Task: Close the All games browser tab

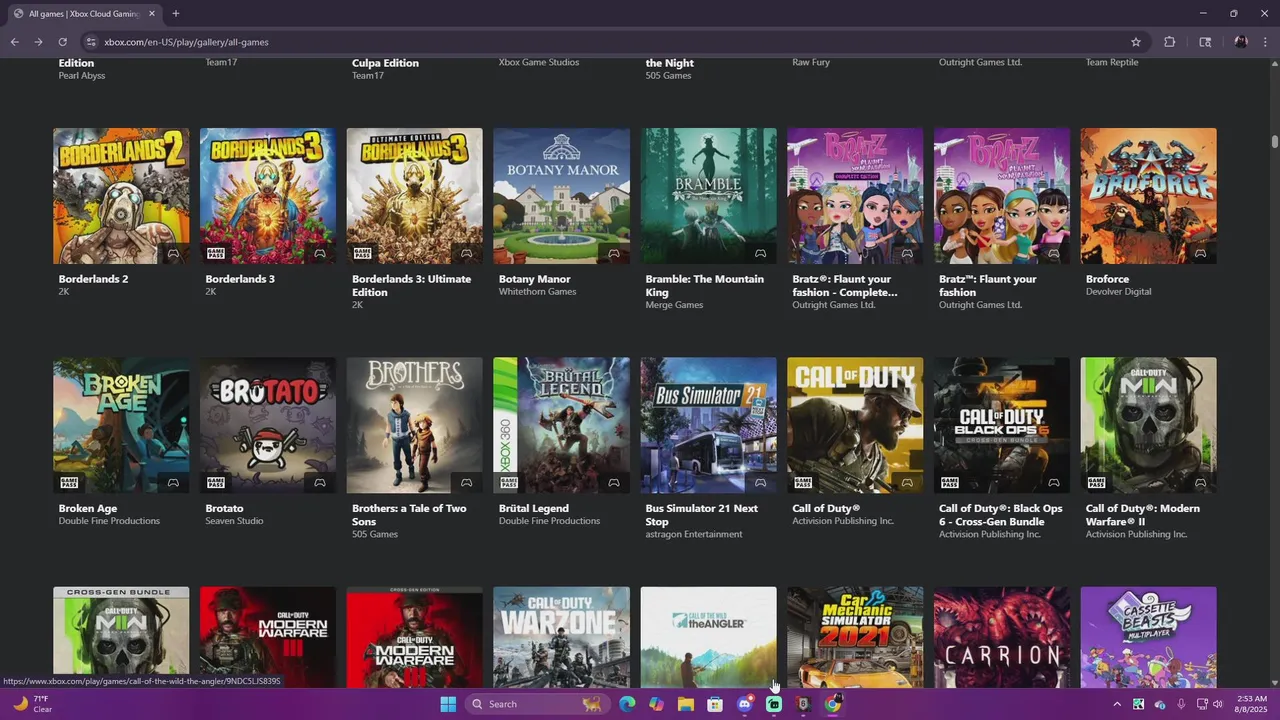Action: point(152,14)
